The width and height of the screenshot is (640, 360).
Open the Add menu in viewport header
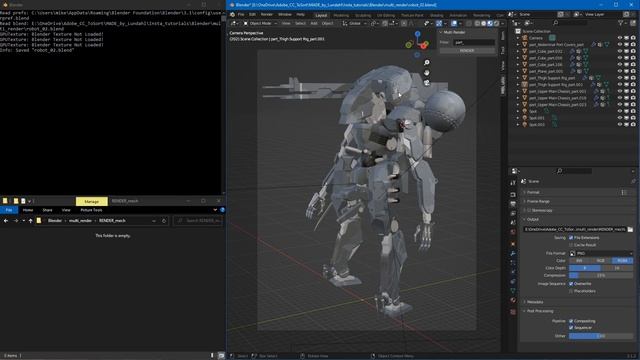click(x=314, y=24)
